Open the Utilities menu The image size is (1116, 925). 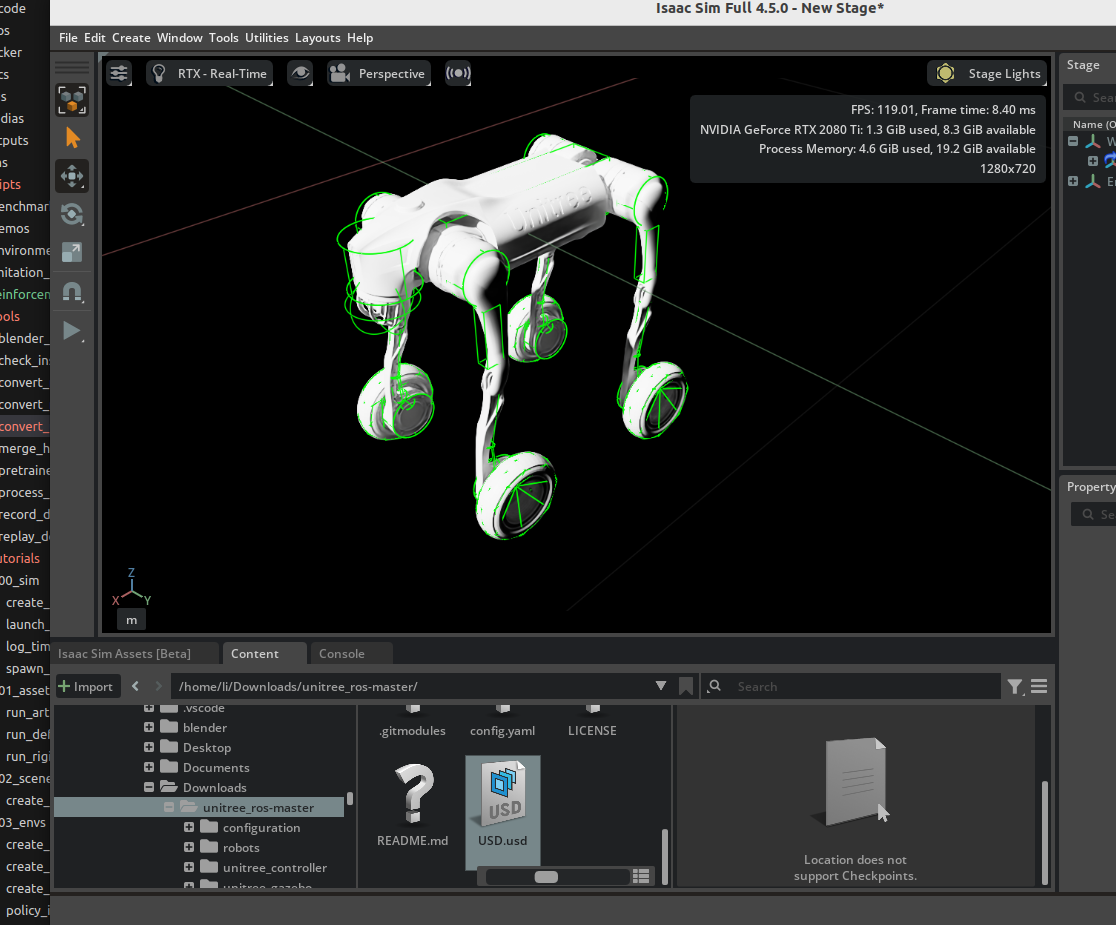coord(267,38)
